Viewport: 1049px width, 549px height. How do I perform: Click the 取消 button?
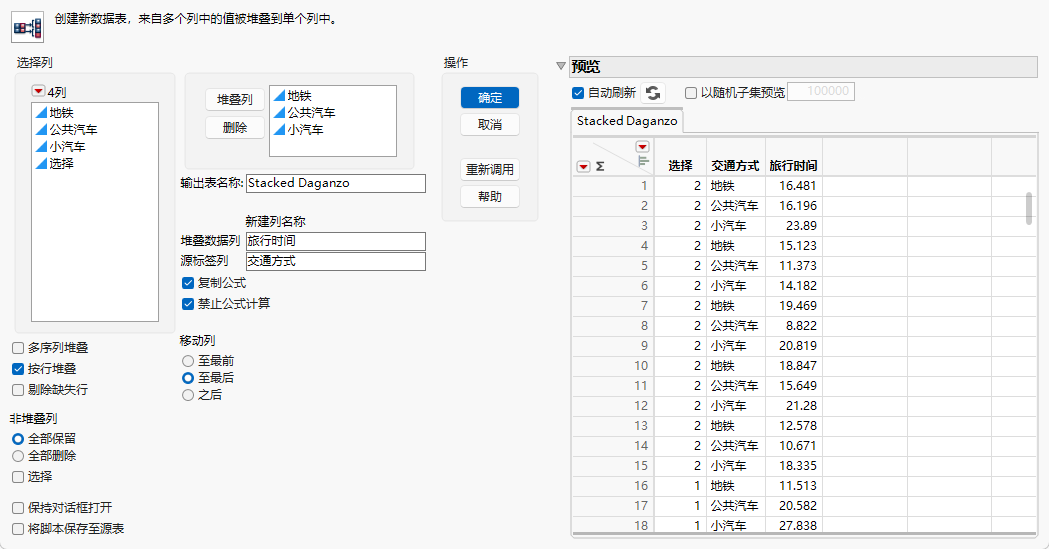[490, 124]
